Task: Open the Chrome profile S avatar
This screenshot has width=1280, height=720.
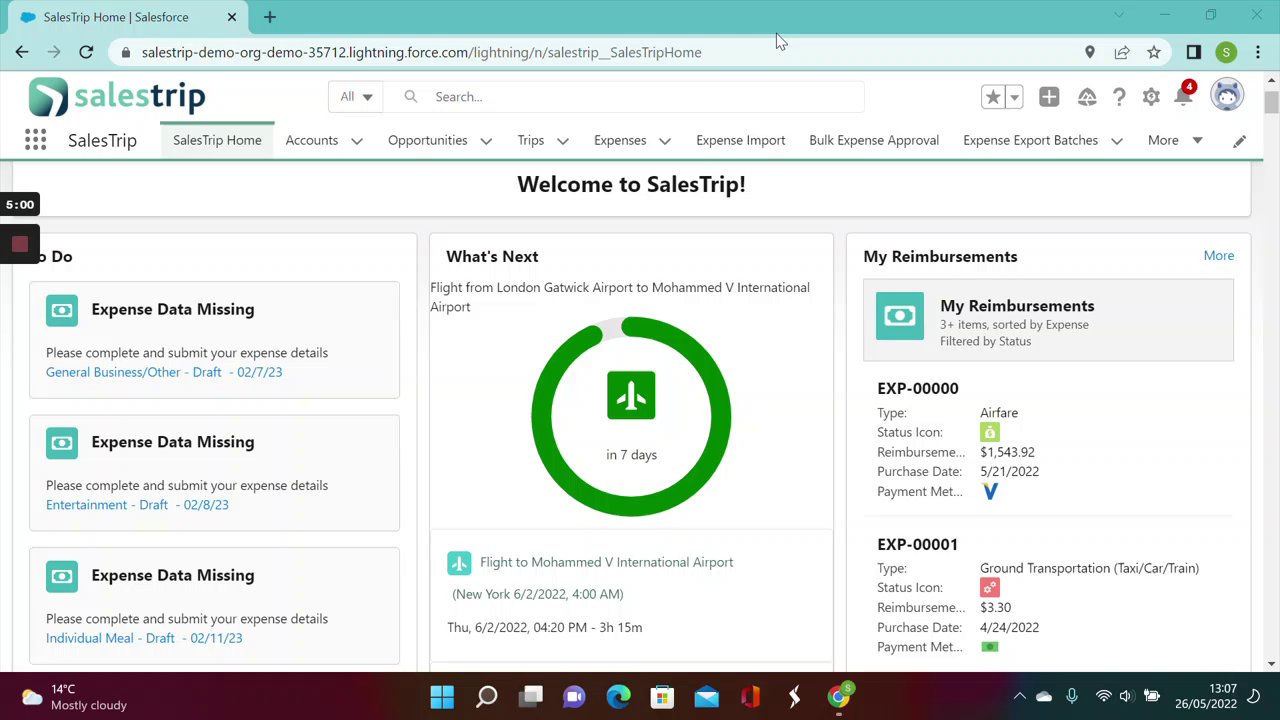Action: coord(1226,52)
